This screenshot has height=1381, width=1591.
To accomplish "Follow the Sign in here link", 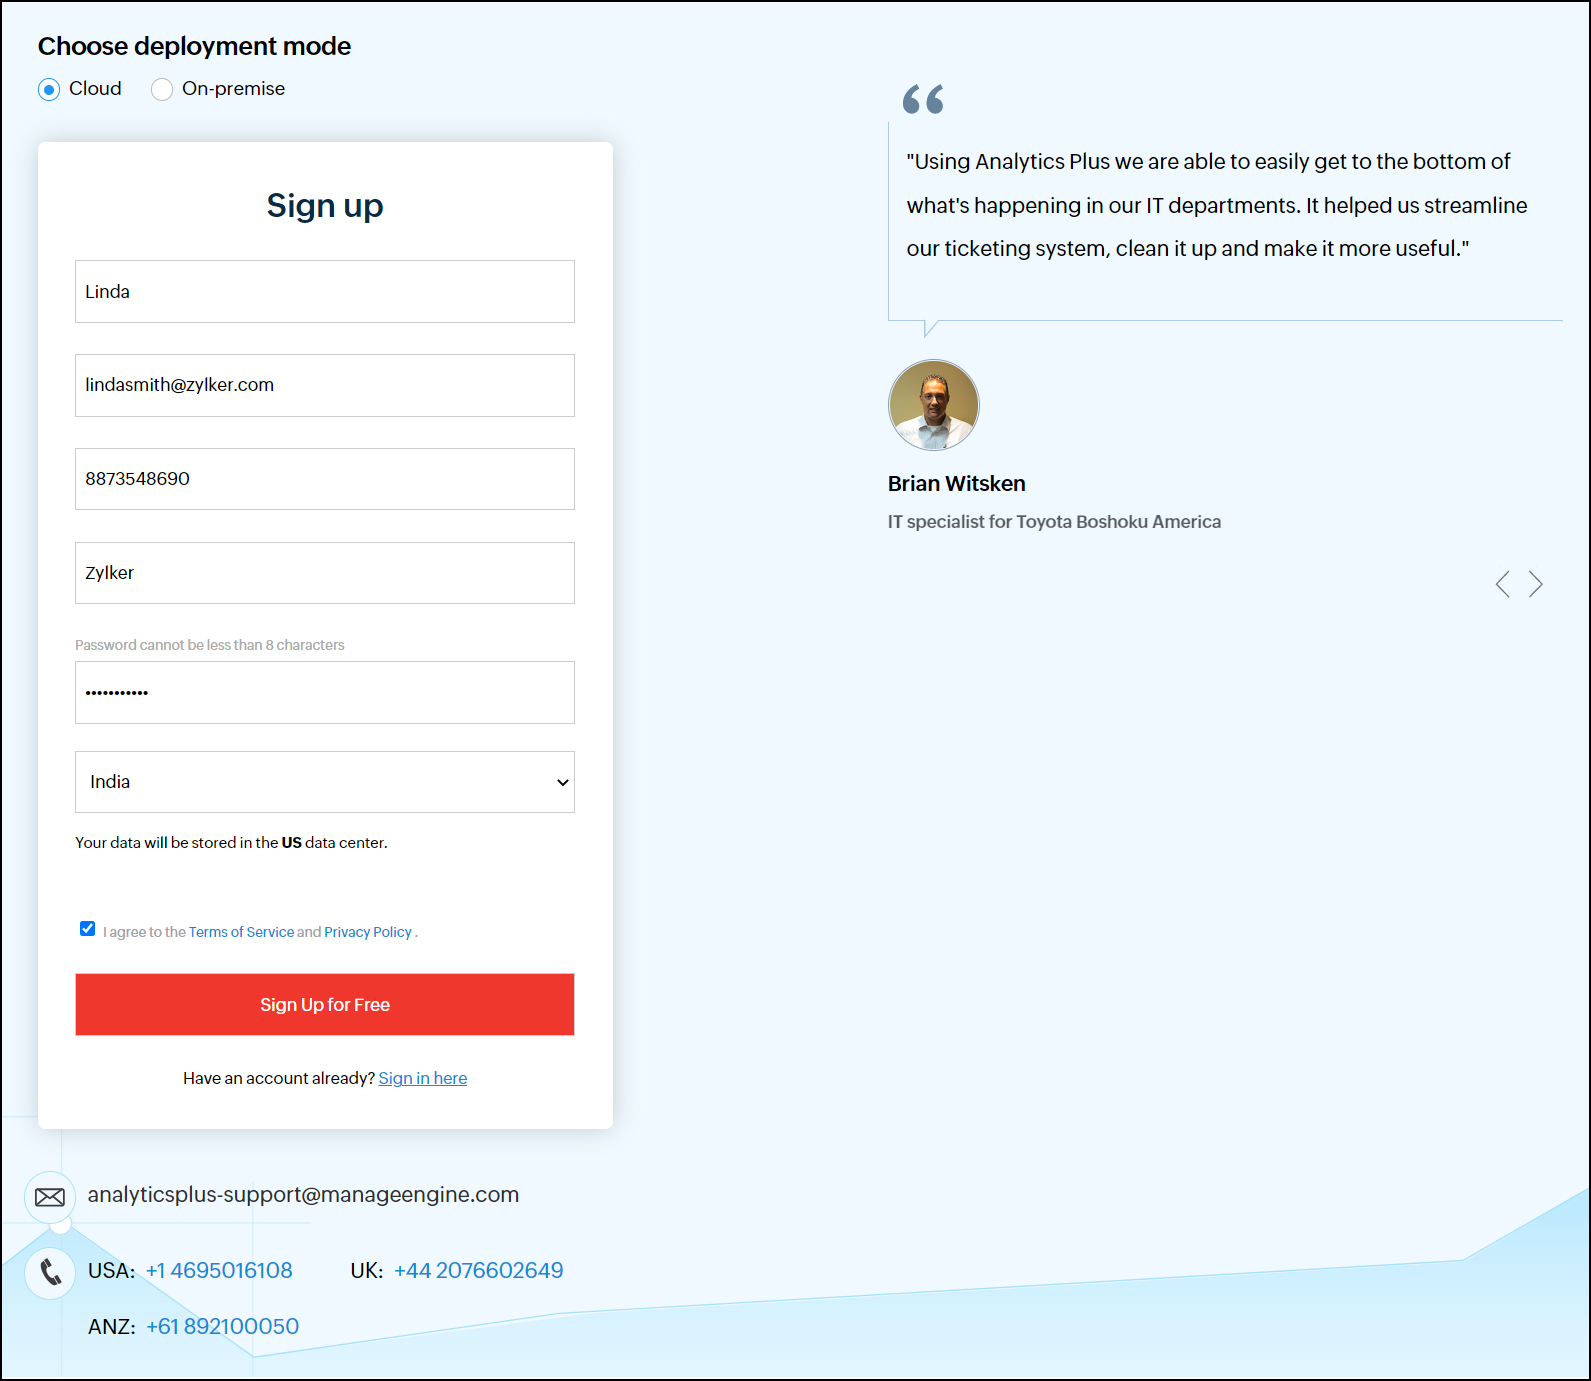I will click(x=422, y=1078).
